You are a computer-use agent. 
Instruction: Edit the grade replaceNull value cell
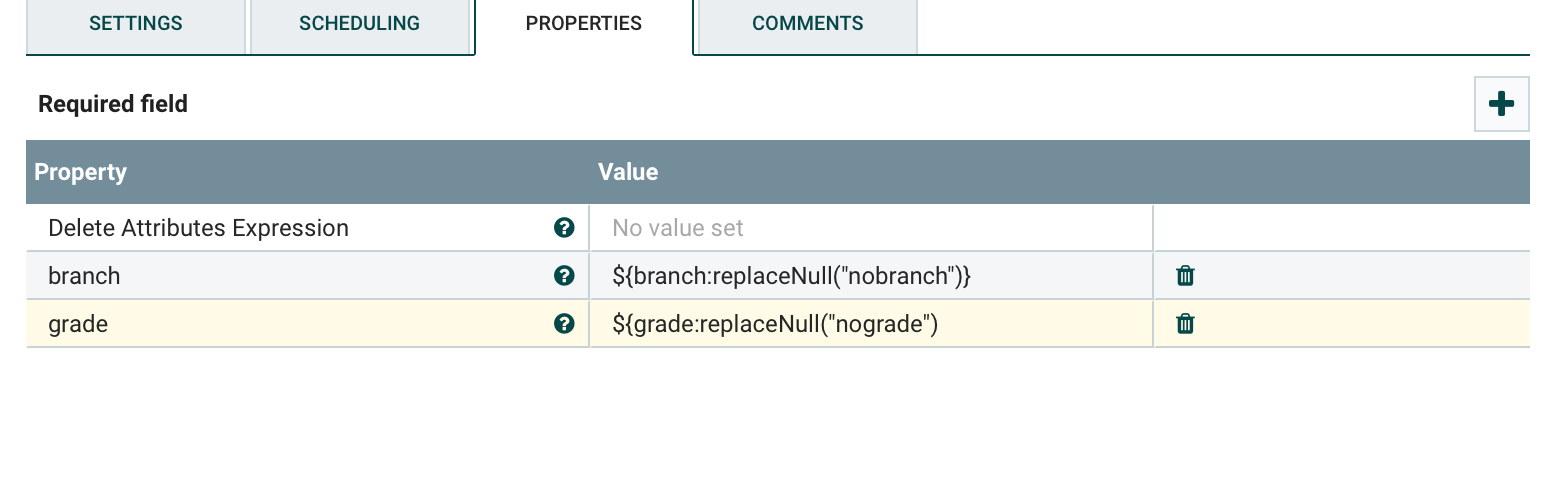tap(870, 324)
